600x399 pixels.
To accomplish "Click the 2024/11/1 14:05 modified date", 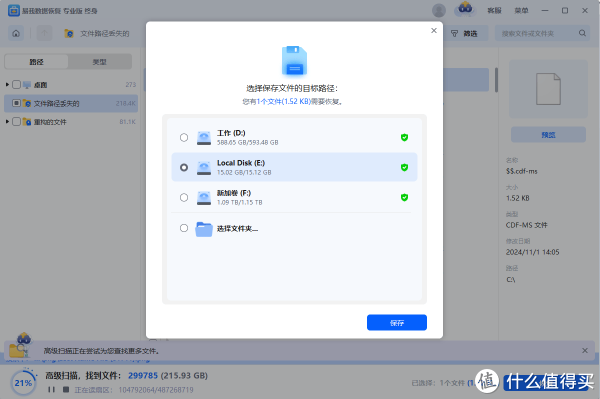I will click(x=532, y=252).
